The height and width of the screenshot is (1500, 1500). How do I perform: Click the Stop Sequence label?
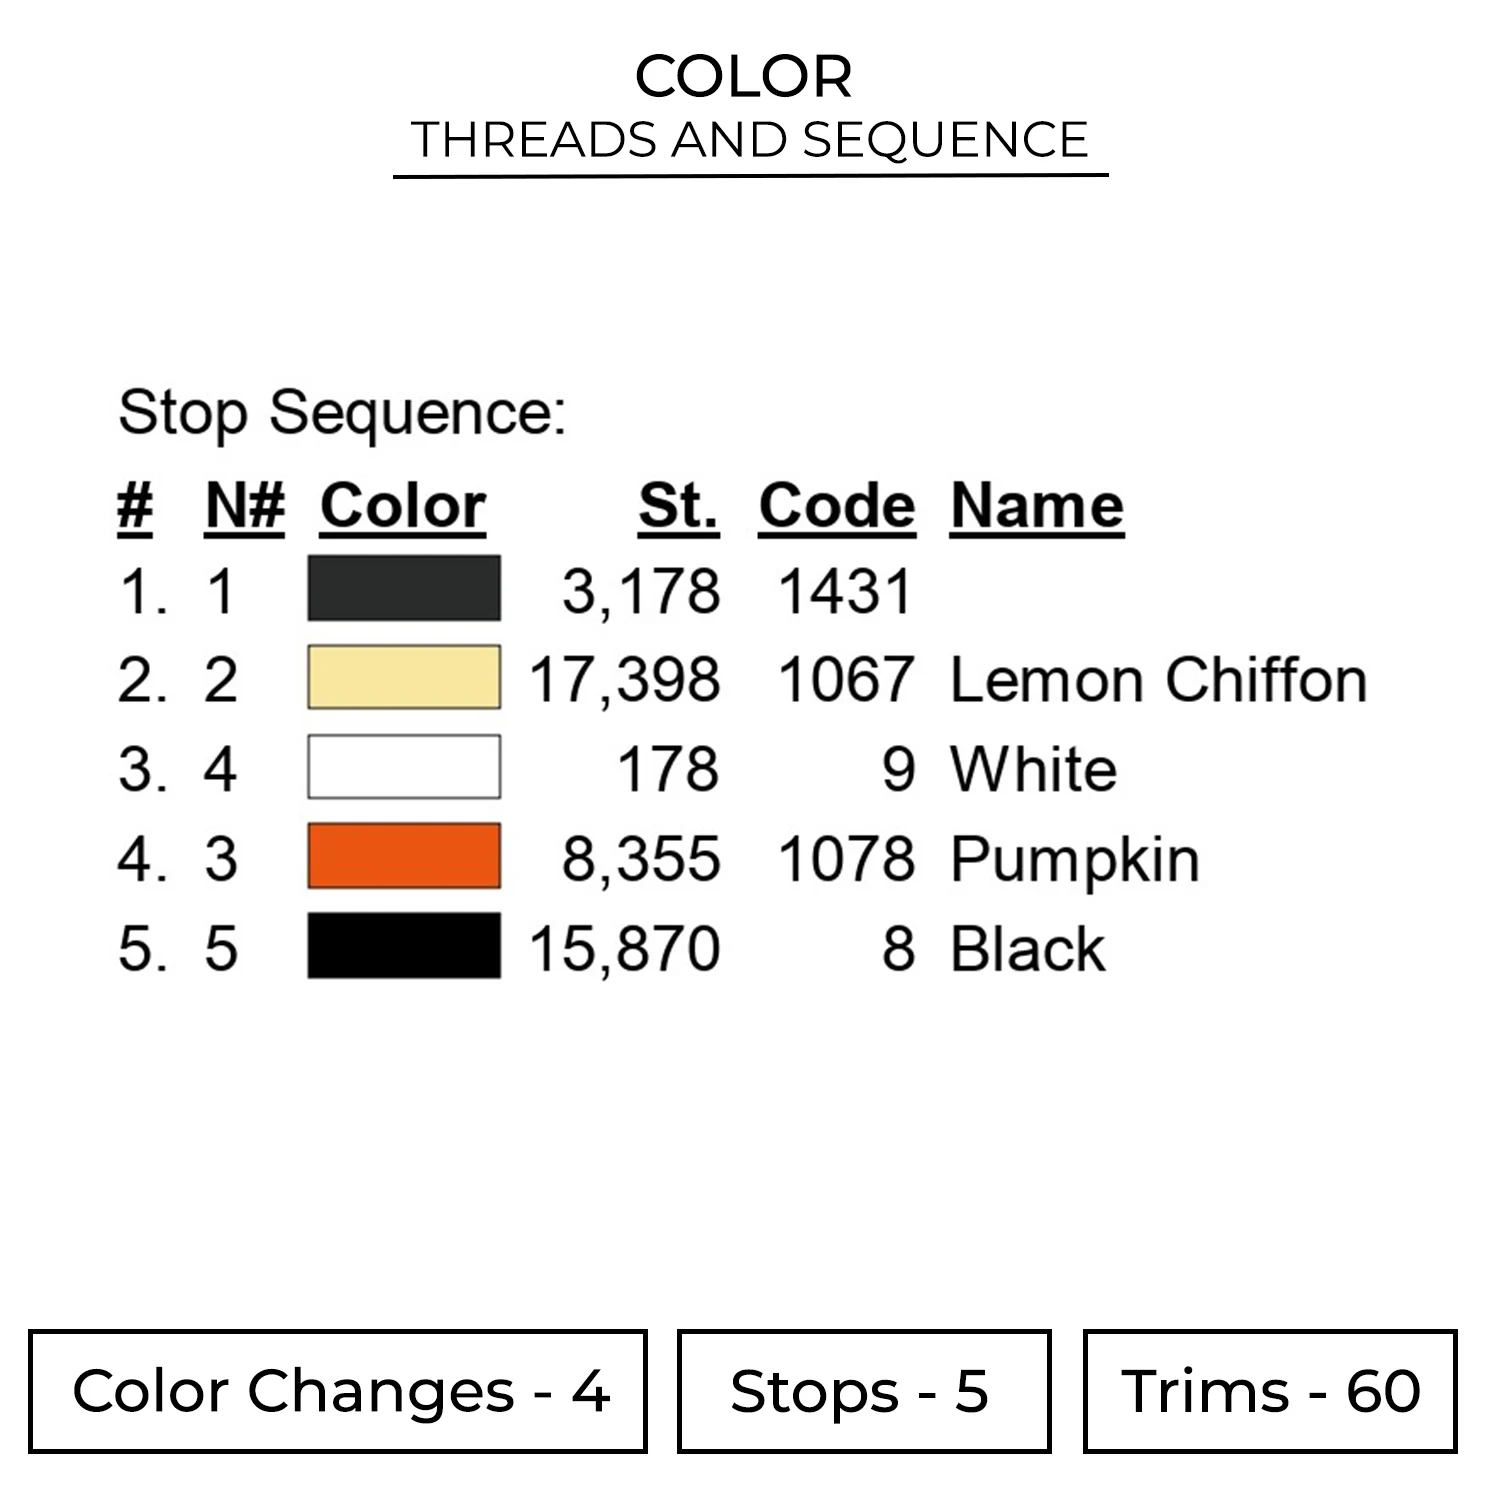click(x=342, y=412)
